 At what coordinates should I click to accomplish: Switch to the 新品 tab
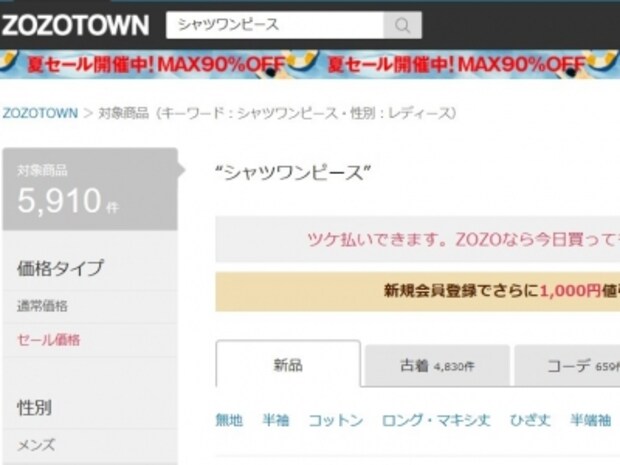coord(288,364)
